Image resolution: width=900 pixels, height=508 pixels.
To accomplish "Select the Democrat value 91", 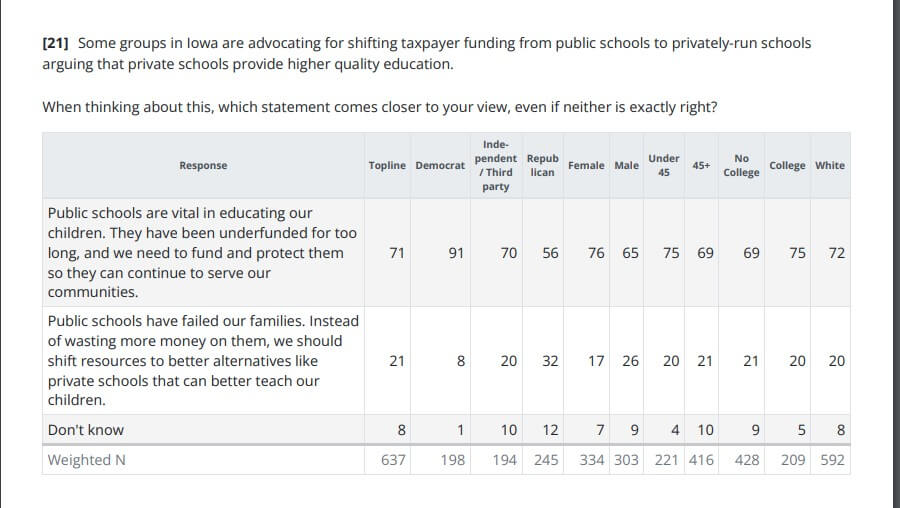I will pos(456,253).
